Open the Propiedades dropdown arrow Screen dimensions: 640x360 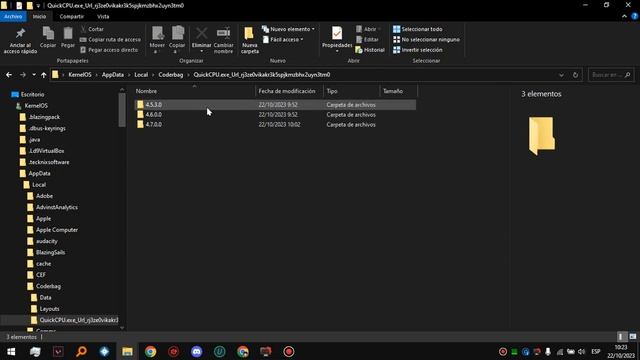pyautogui.click(x=337, y=51)
